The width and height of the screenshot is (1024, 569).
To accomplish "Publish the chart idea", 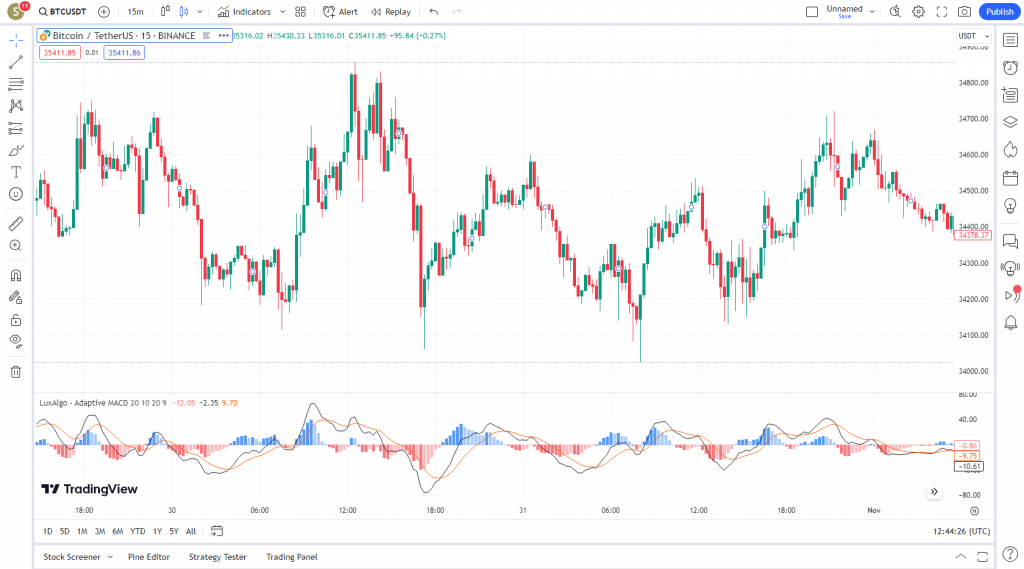I will pyautogui.click(x=999, y=12).
